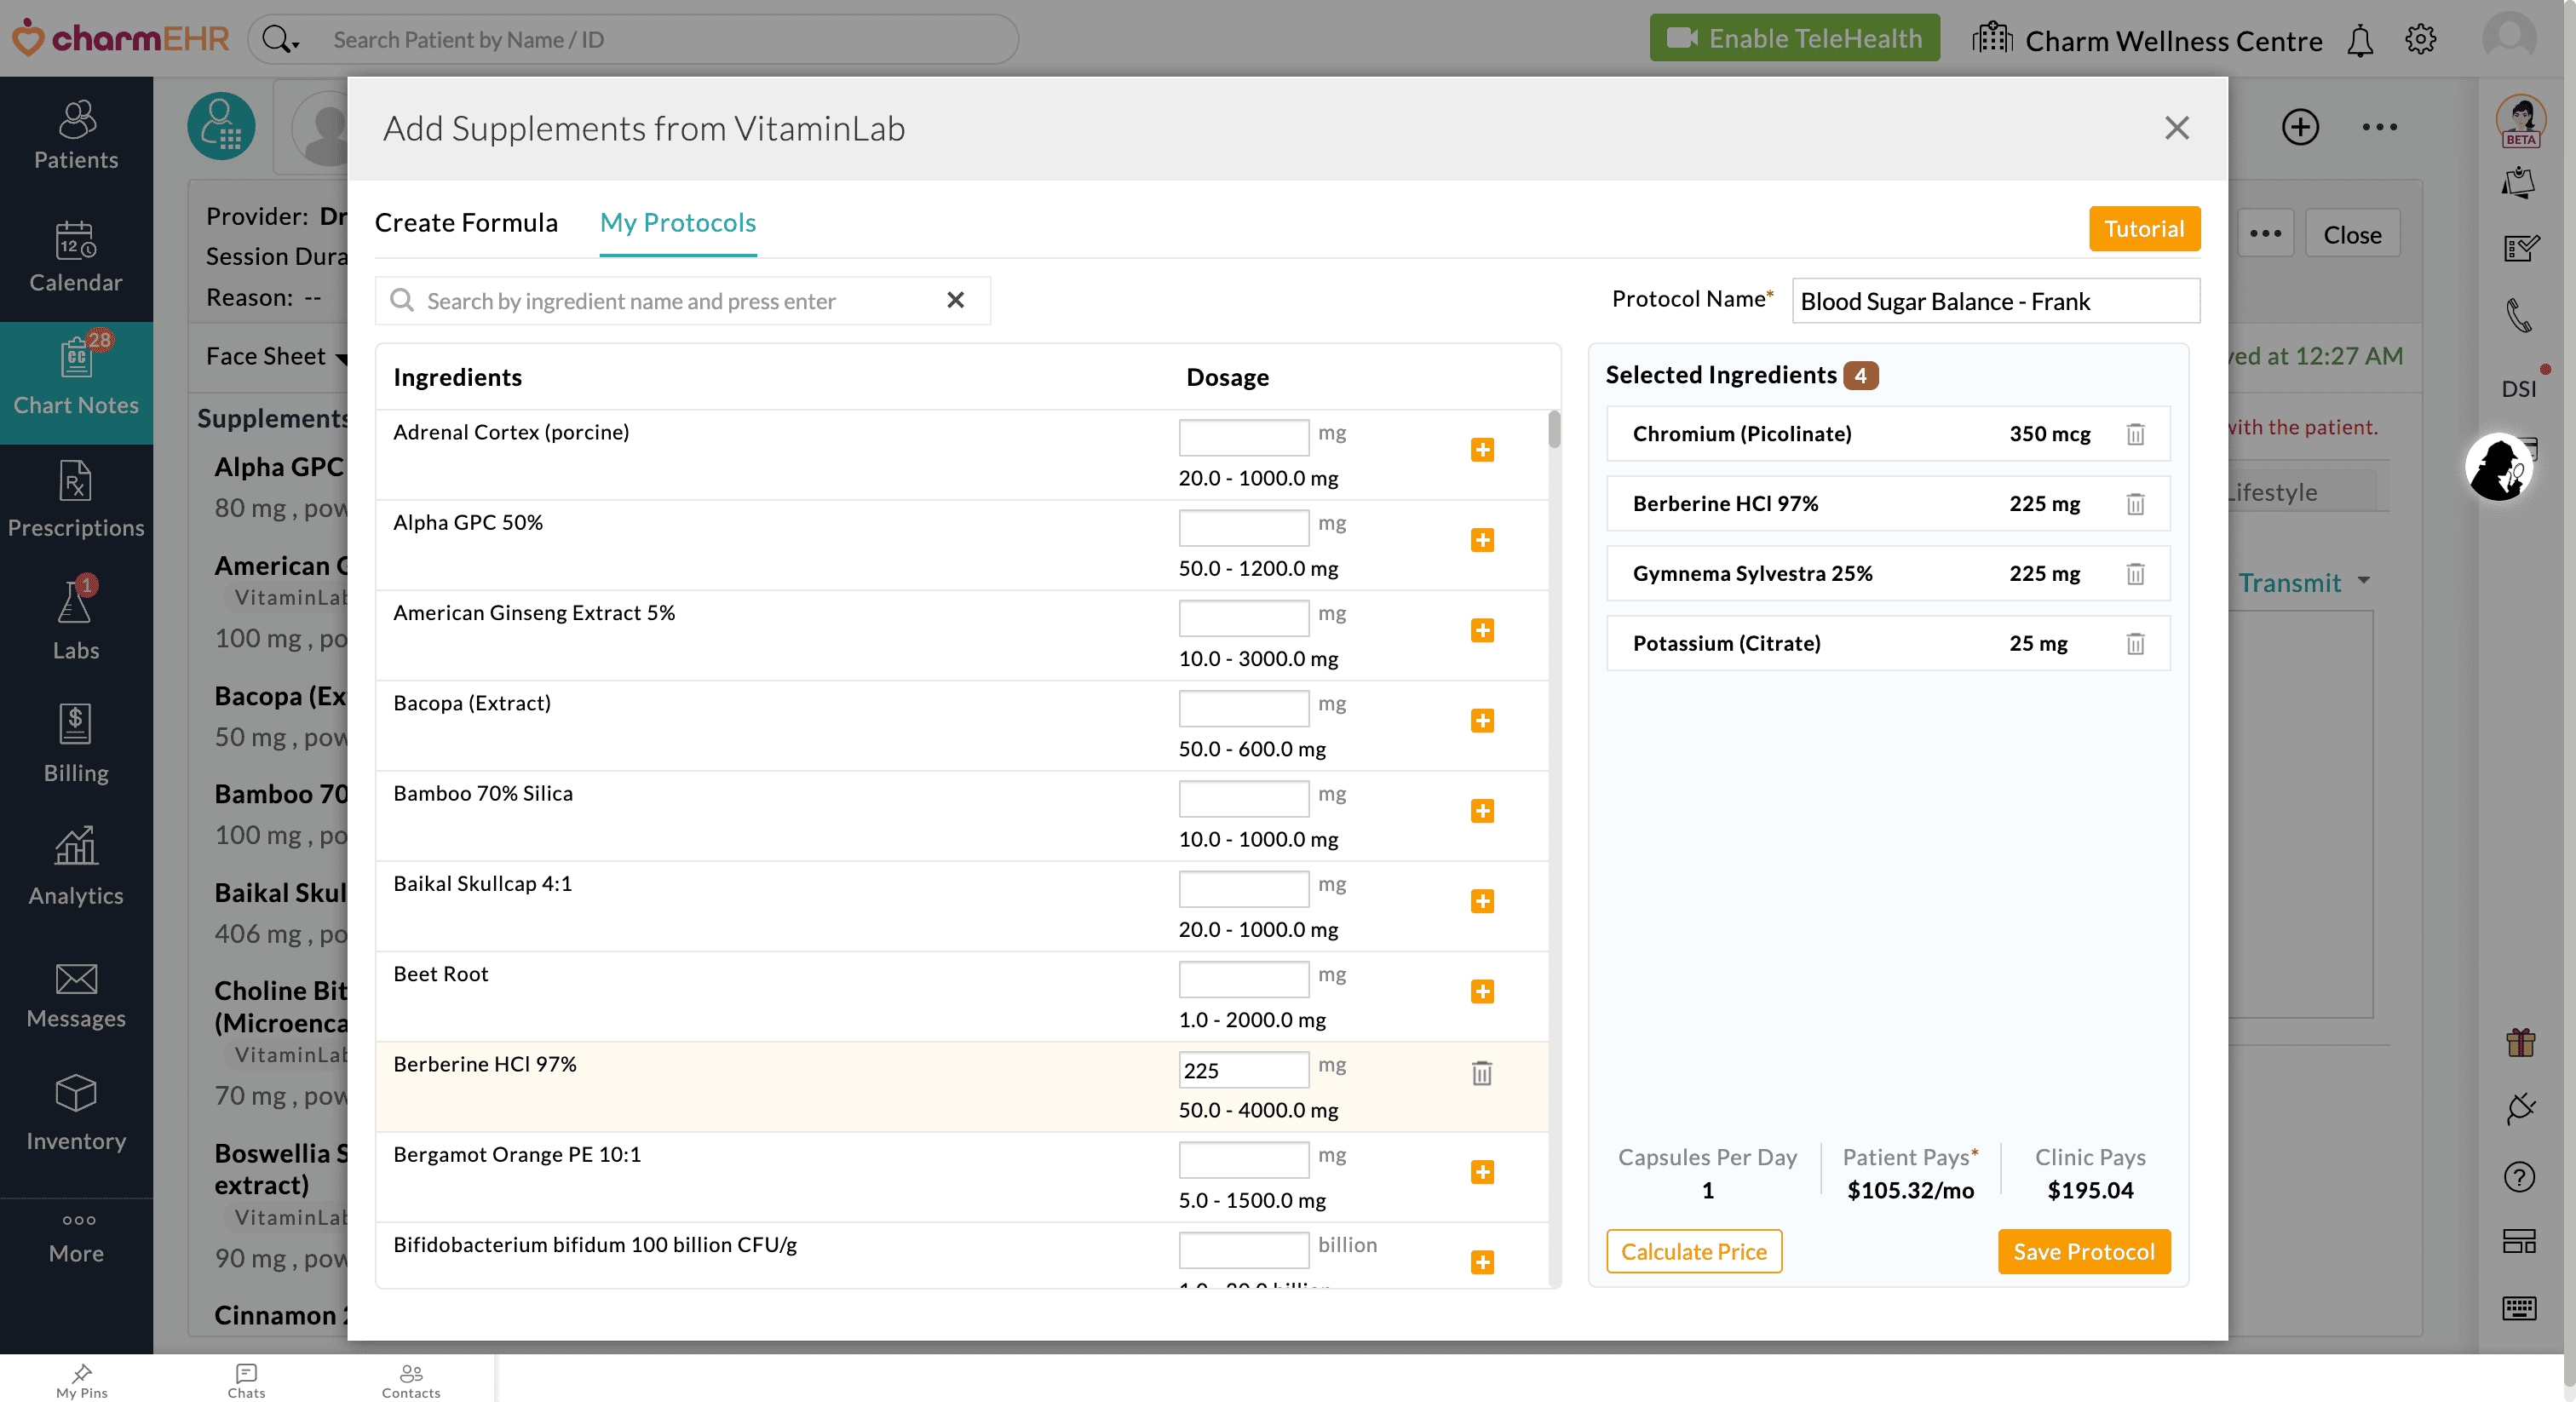This screenshot has width=2576, height=1402.
Task: Open Labs in left sidebar
Action: (x=76, y=620)
